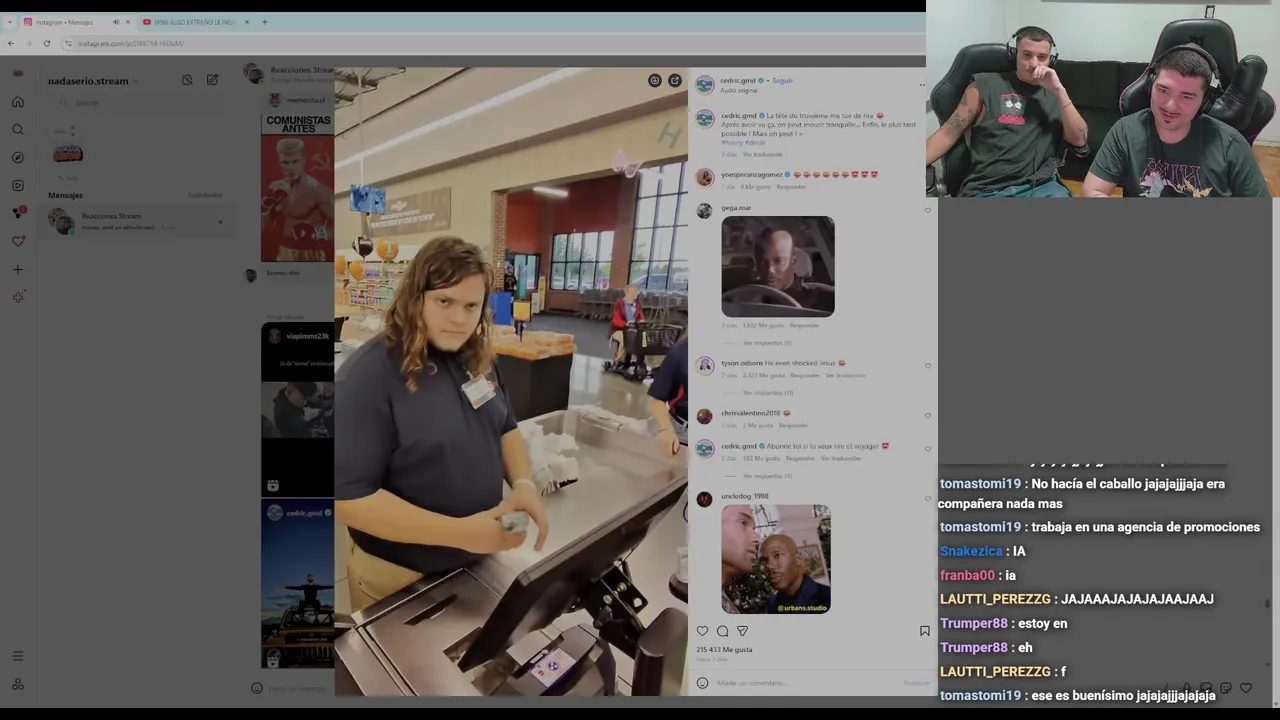Mute the Instagram tab audio icon
The width and height of the screenshot is (1280, 720).
click(x=115, y=22)
